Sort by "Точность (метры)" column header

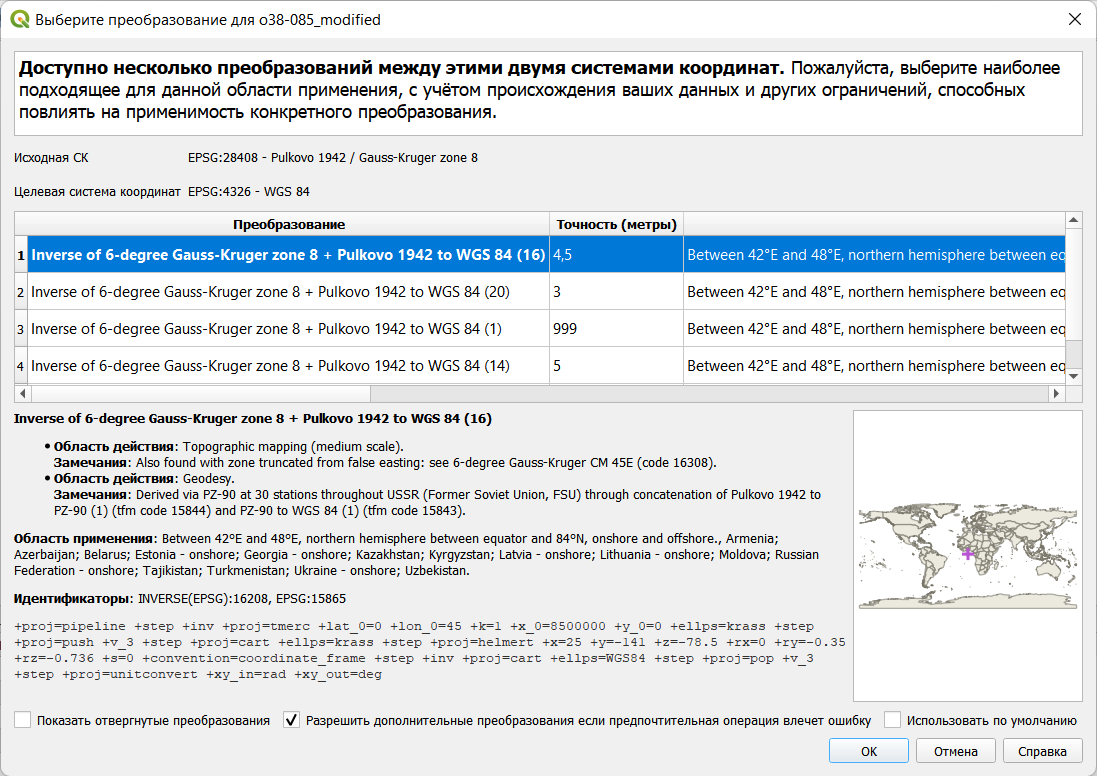tap(616, 225)
